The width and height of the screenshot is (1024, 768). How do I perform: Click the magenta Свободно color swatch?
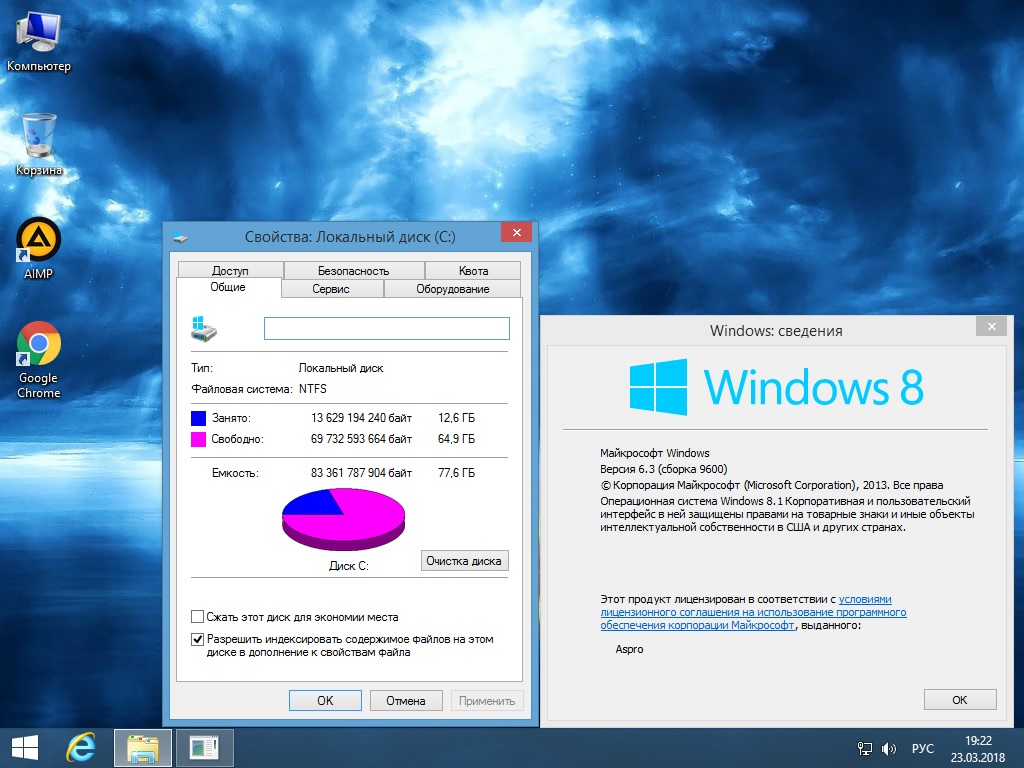[199, 439]
